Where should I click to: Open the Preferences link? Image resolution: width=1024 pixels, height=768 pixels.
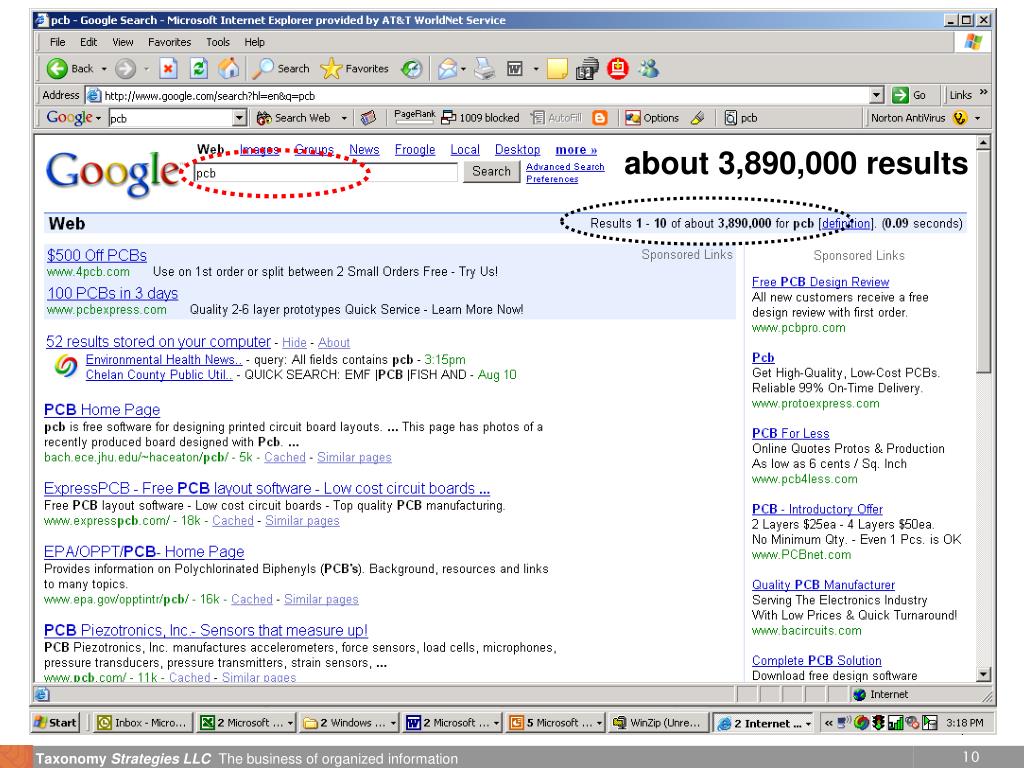(552, 179)
